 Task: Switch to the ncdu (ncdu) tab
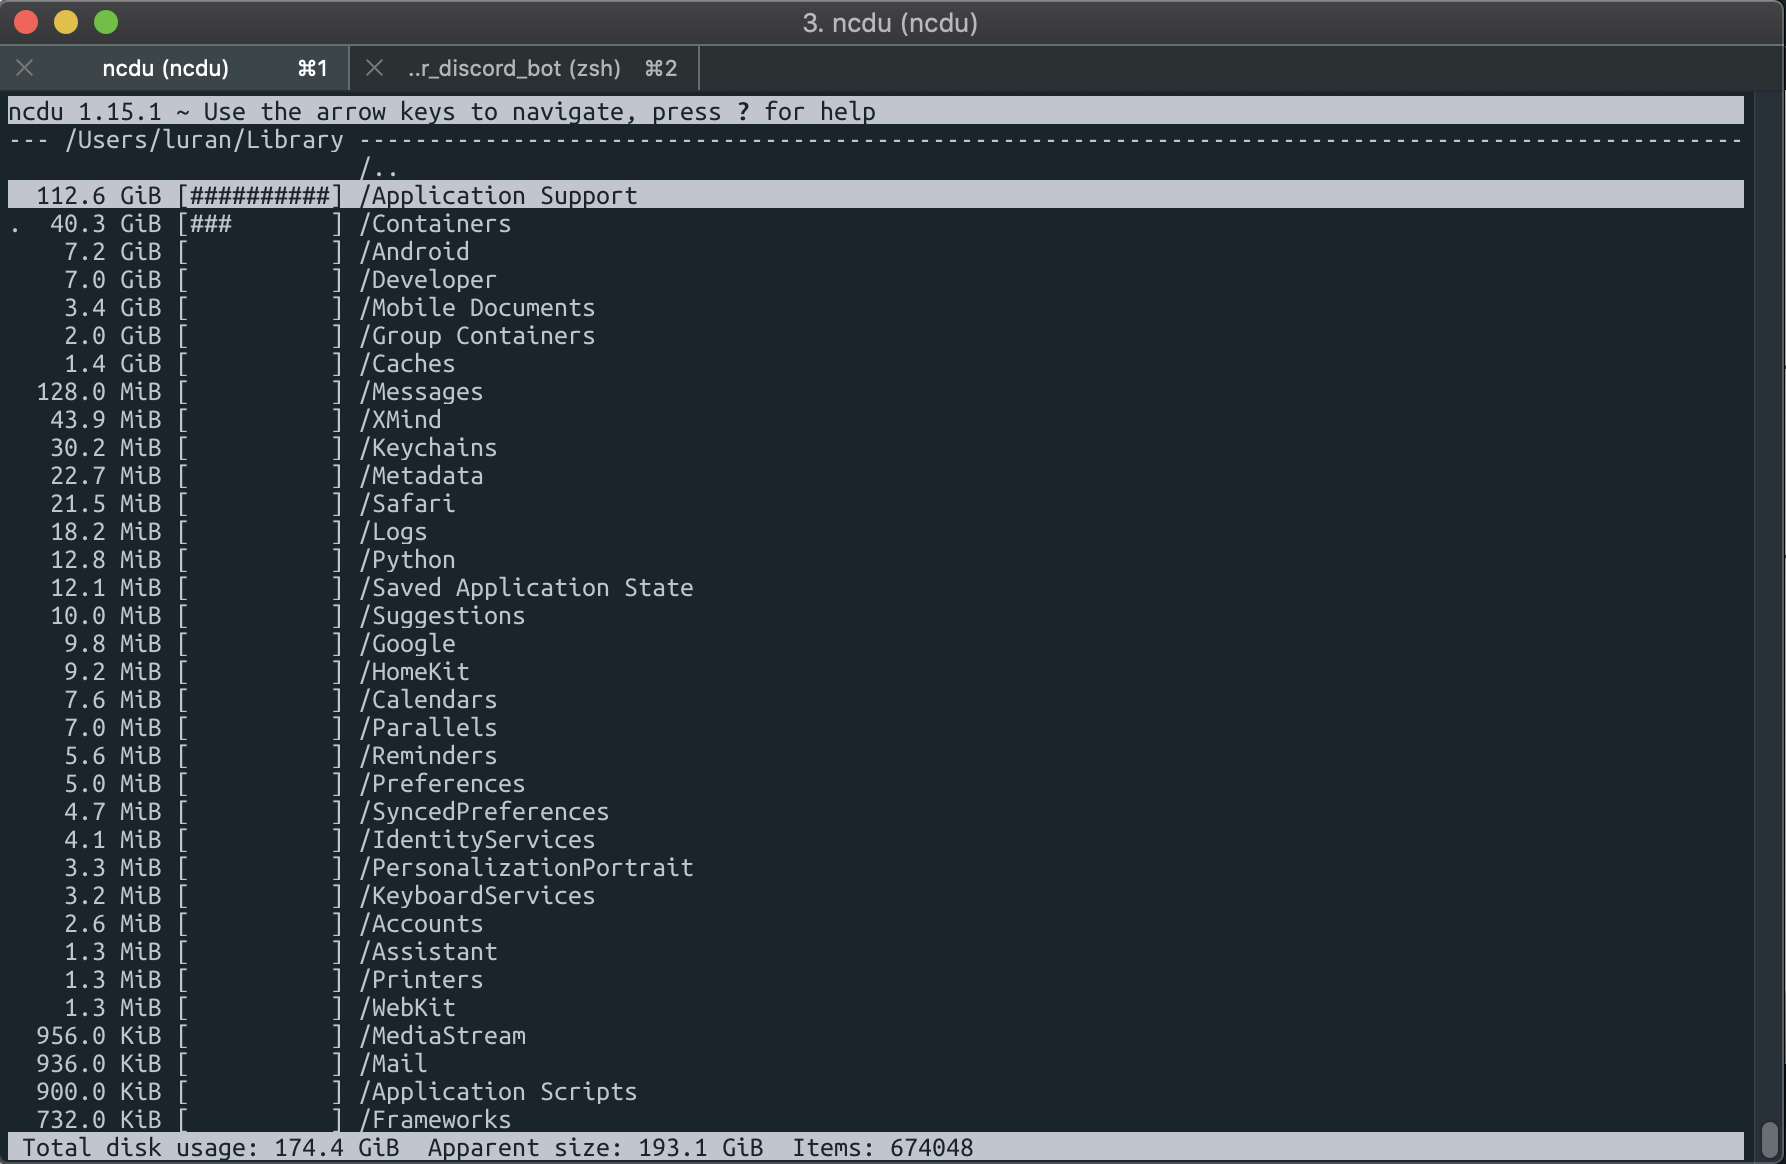pos(175,68)
